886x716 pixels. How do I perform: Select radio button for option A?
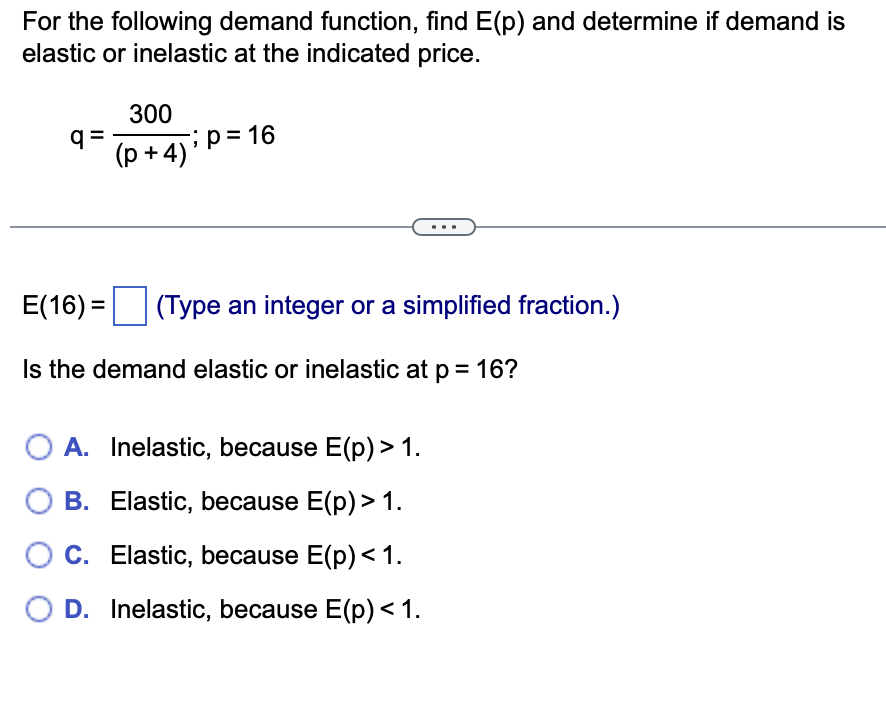pyautogui.click(x=40, y=448)
